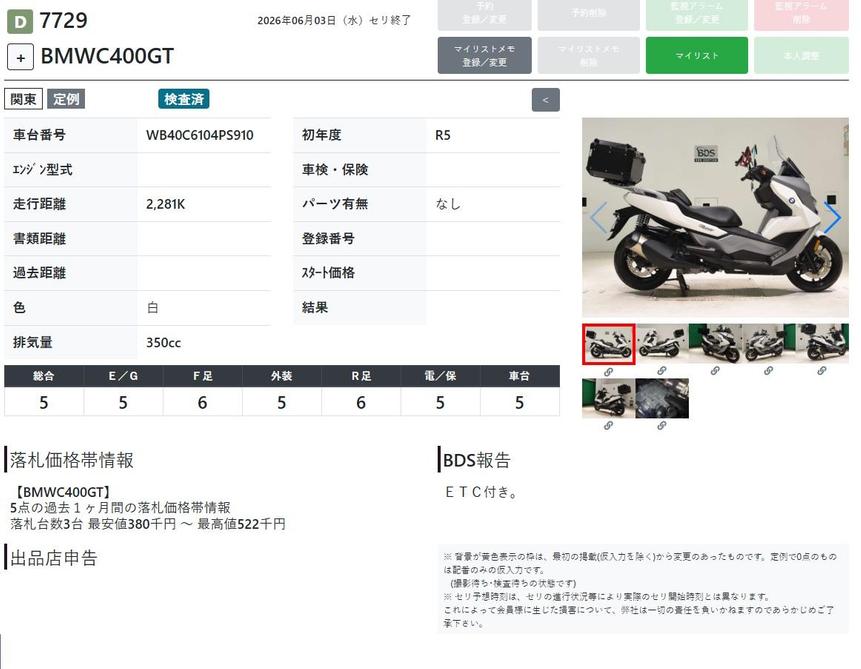The width and height of the screenshot is (861, 669).
Task: Click the pink 監視アラーム 削除 button
Action: [801, 13]
